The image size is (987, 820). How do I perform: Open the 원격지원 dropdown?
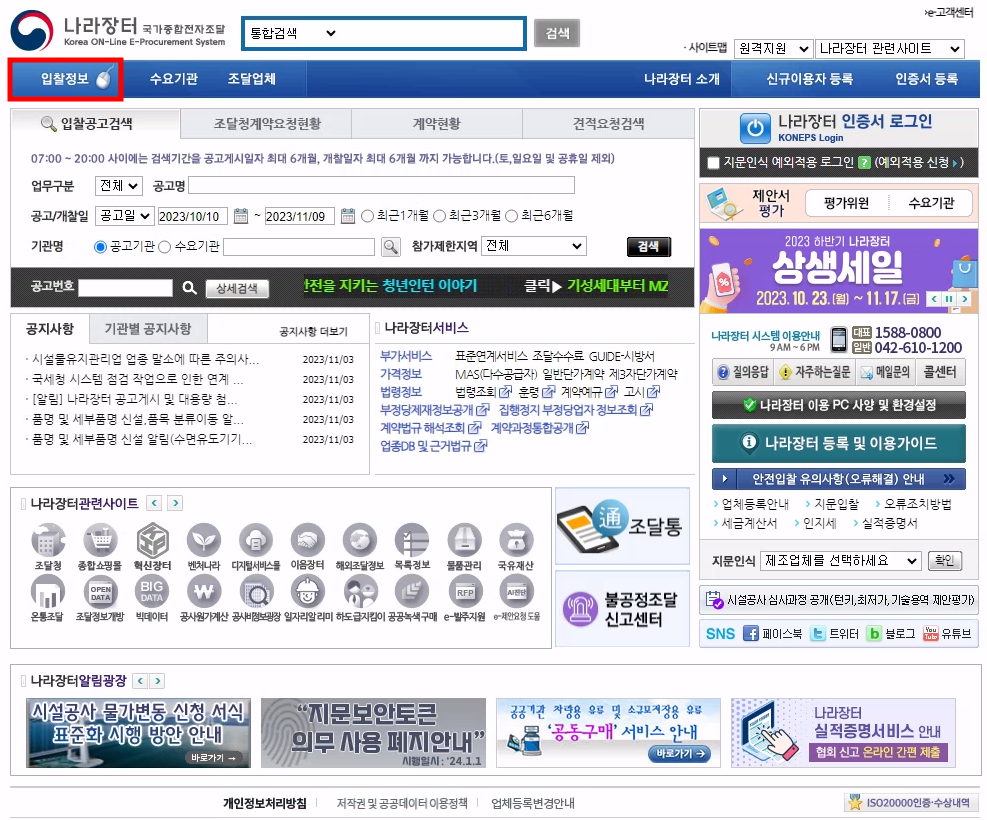[x=773, y=48]
